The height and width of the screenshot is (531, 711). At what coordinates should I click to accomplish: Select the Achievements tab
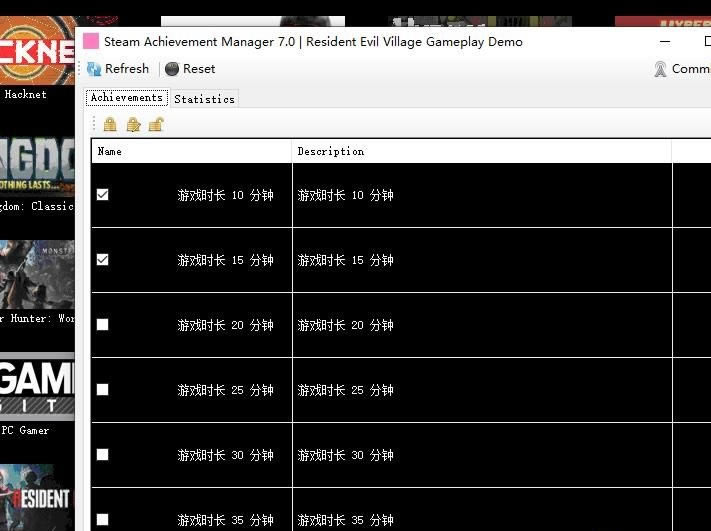point(127,97)
